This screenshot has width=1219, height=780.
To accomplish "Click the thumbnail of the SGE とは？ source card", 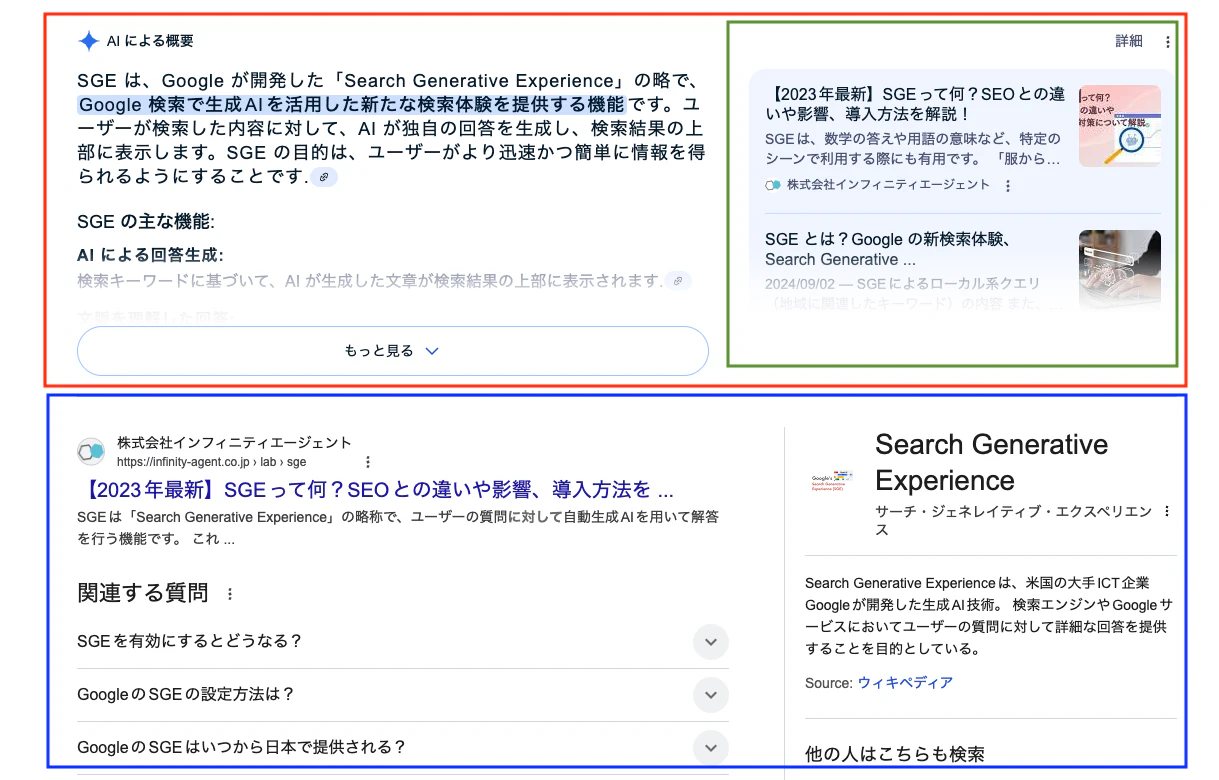I will [1120, 269].
